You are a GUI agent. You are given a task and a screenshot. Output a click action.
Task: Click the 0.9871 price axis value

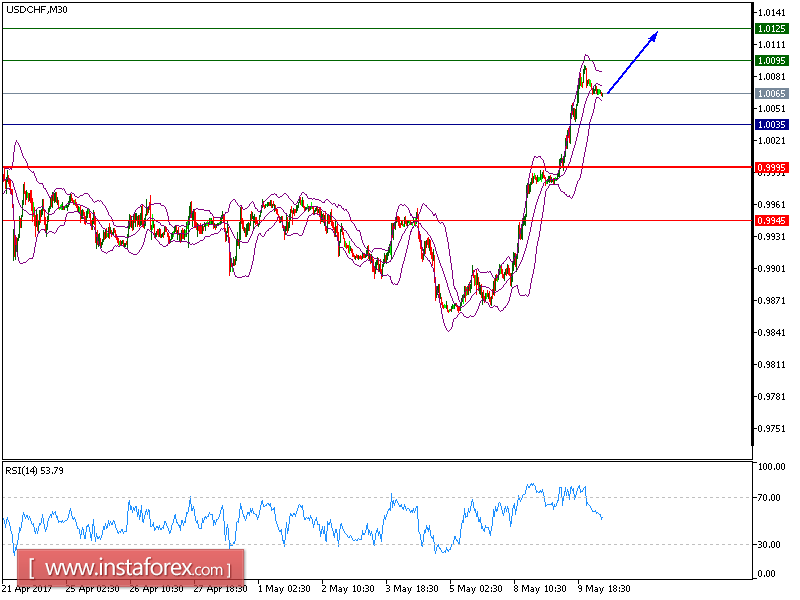click(771, 301)
